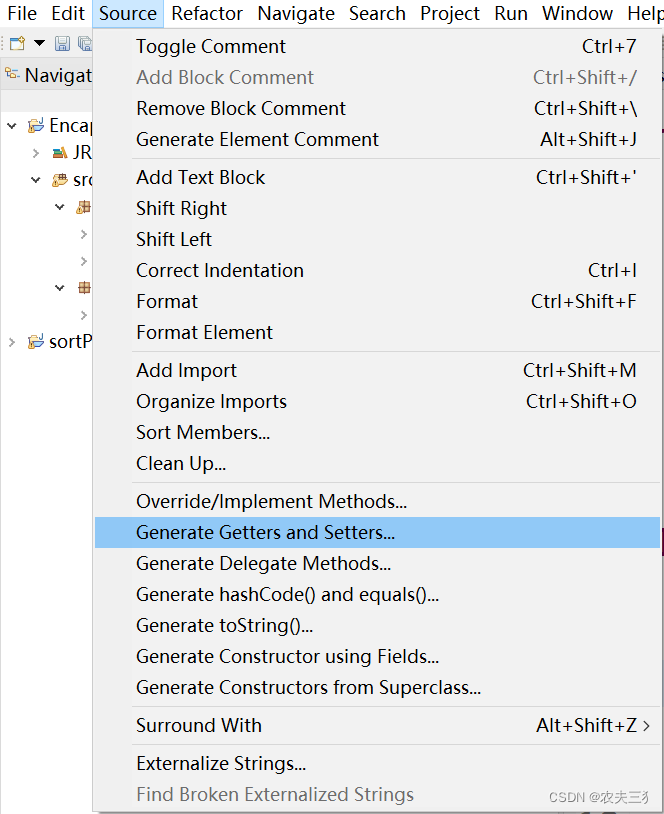Select the src source folder icon

(60, 180)
